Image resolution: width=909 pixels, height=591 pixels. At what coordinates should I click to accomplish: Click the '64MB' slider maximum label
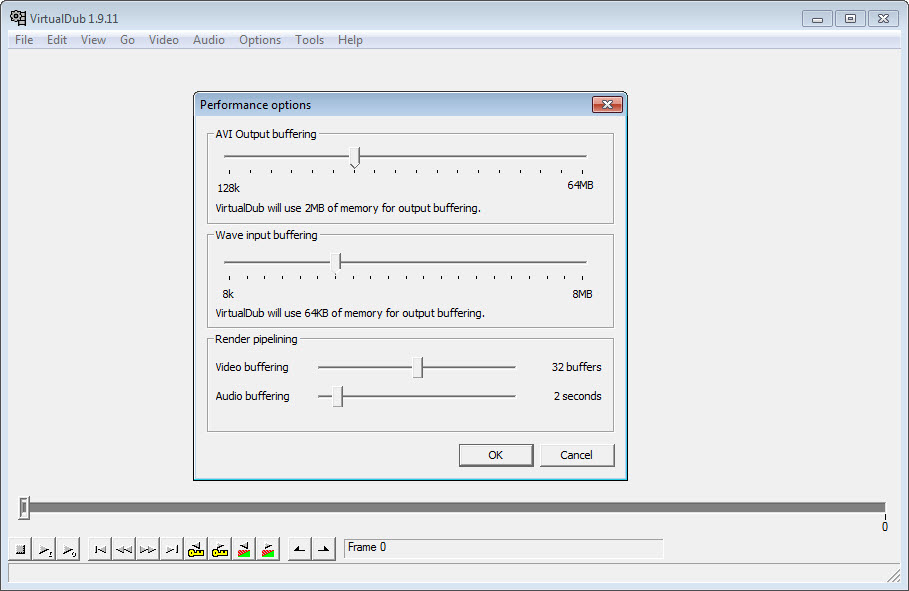(x=580, y=185)
